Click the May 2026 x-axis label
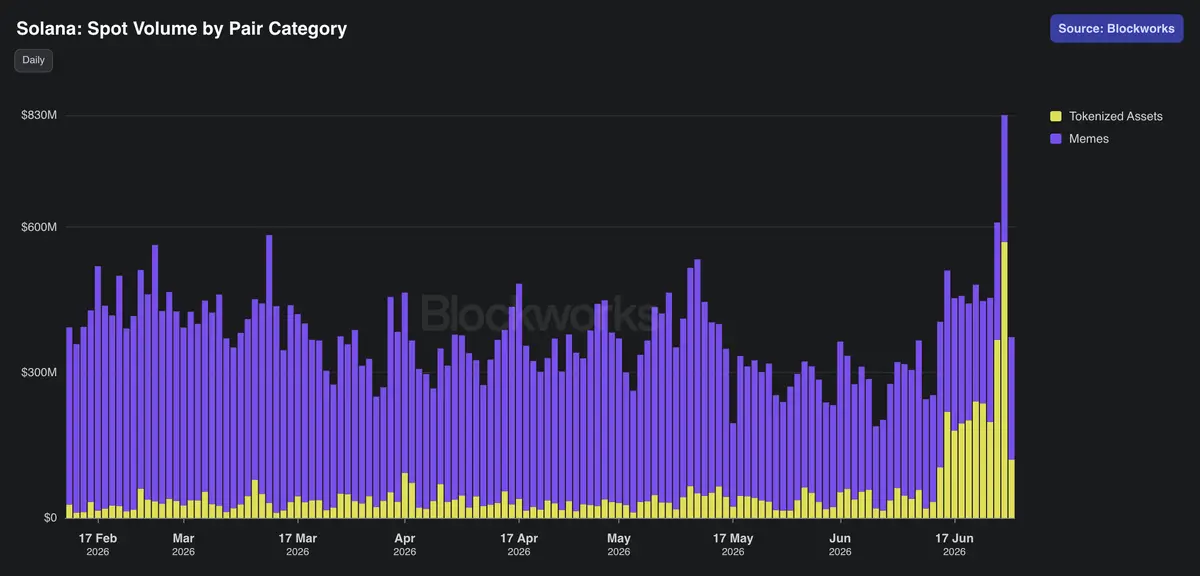Viewport: 1200px width, 576px height. 619,544
